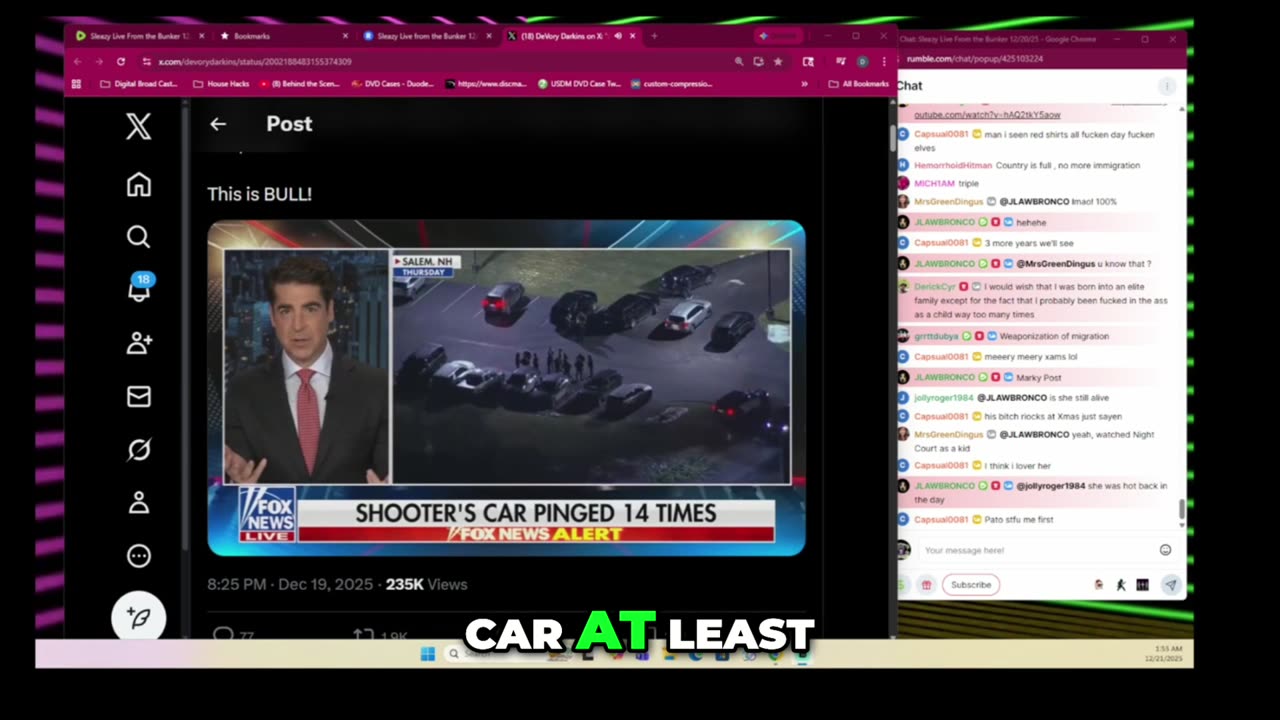Open the taskbar search icon
Image resolution: width=1280 pixels, height=720 pixels.
click(454, 654)
